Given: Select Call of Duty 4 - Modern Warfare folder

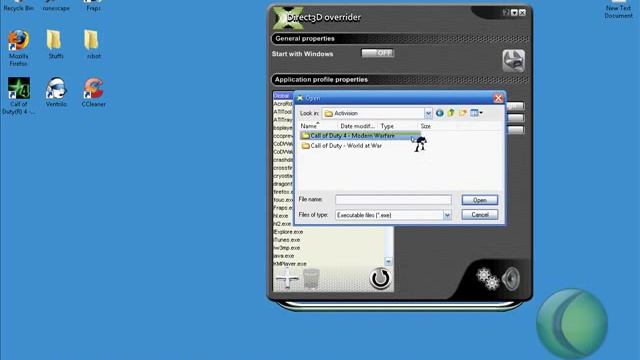Looking at the screenshot, I should tap(360, 136).
